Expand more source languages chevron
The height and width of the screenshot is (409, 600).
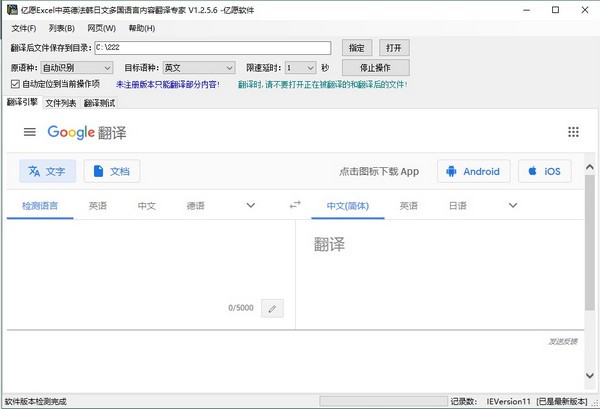pyautogui.click(x=251, y=205)
